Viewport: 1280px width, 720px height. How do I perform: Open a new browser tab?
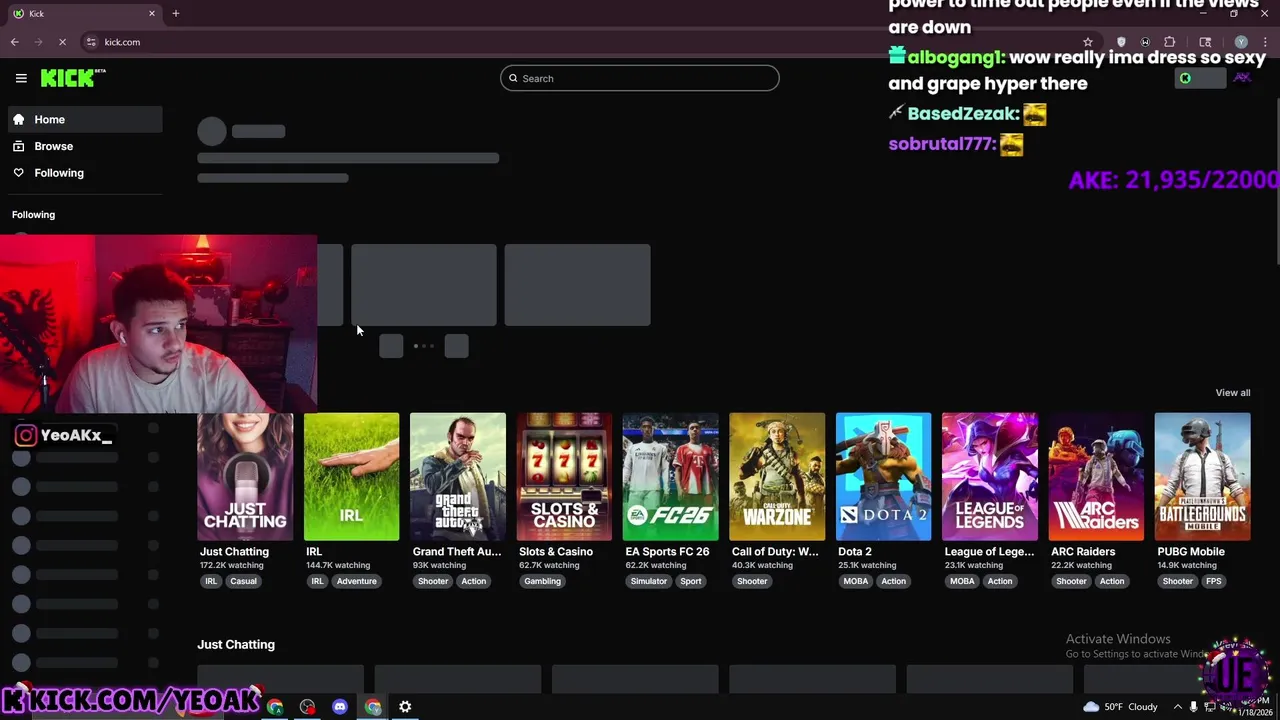tap(176, 13)
